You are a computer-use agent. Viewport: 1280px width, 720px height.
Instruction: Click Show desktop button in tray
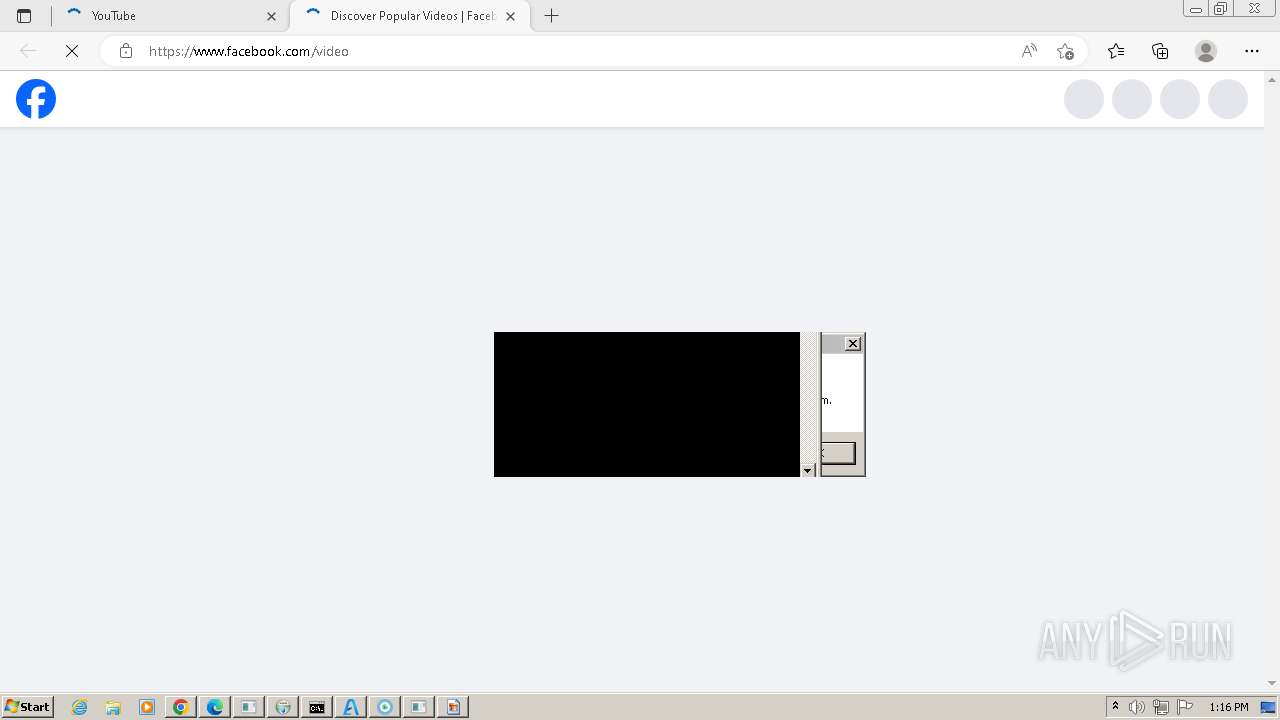pyautogui.click(x=1269, y=707)
